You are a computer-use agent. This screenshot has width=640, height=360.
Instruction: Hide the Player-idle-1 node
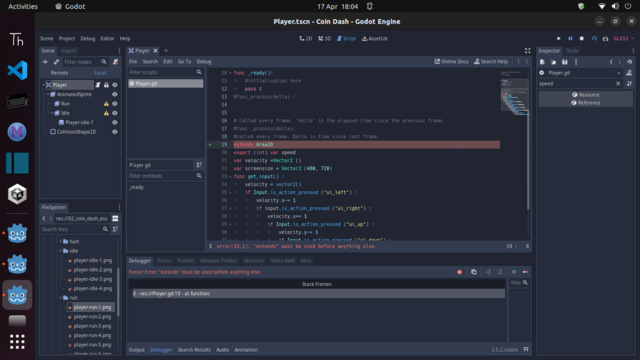pyautogui.click(x=115, y=122)
